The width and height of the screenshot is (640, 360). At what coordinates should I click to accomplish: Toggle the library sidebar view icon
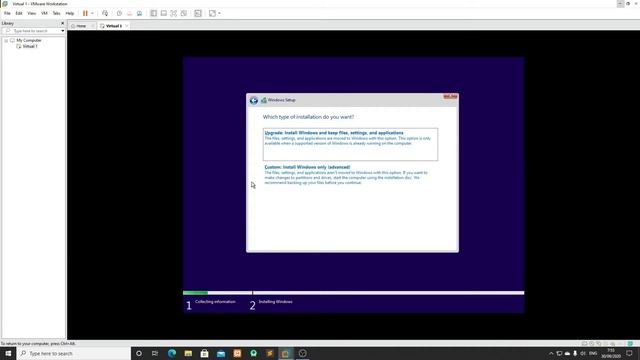click(x=153, y=13)
